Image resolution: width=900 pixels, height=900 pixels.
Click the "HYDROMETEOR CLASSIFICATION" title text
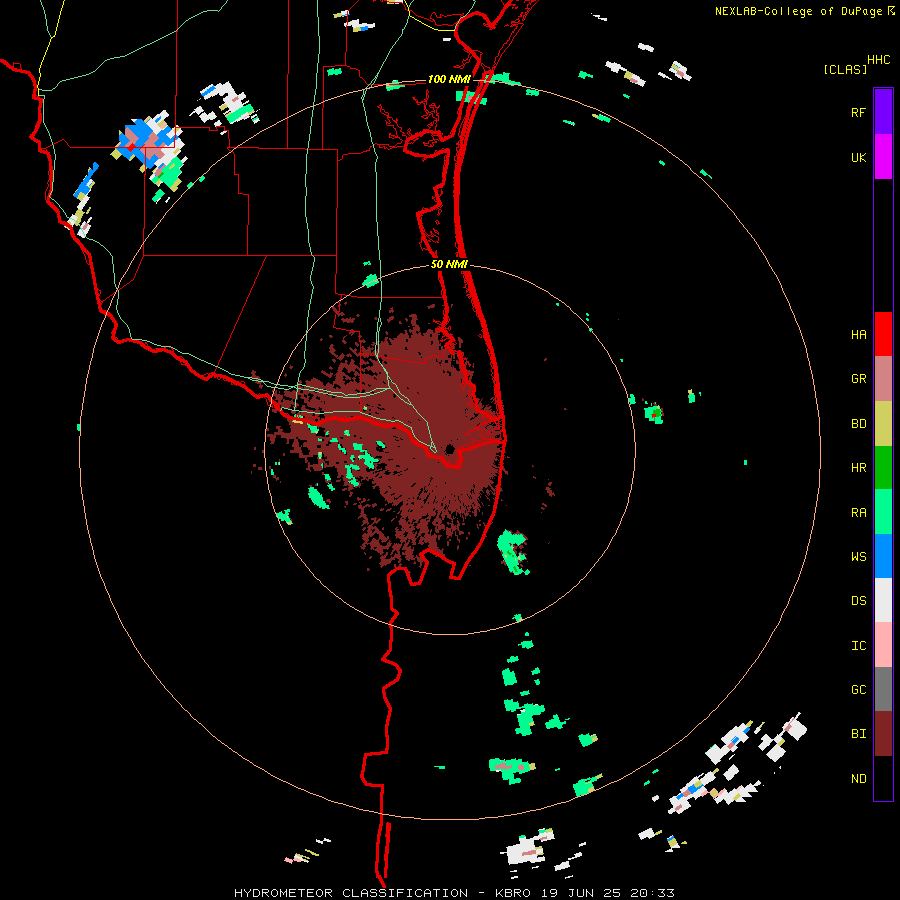point(351,893)
